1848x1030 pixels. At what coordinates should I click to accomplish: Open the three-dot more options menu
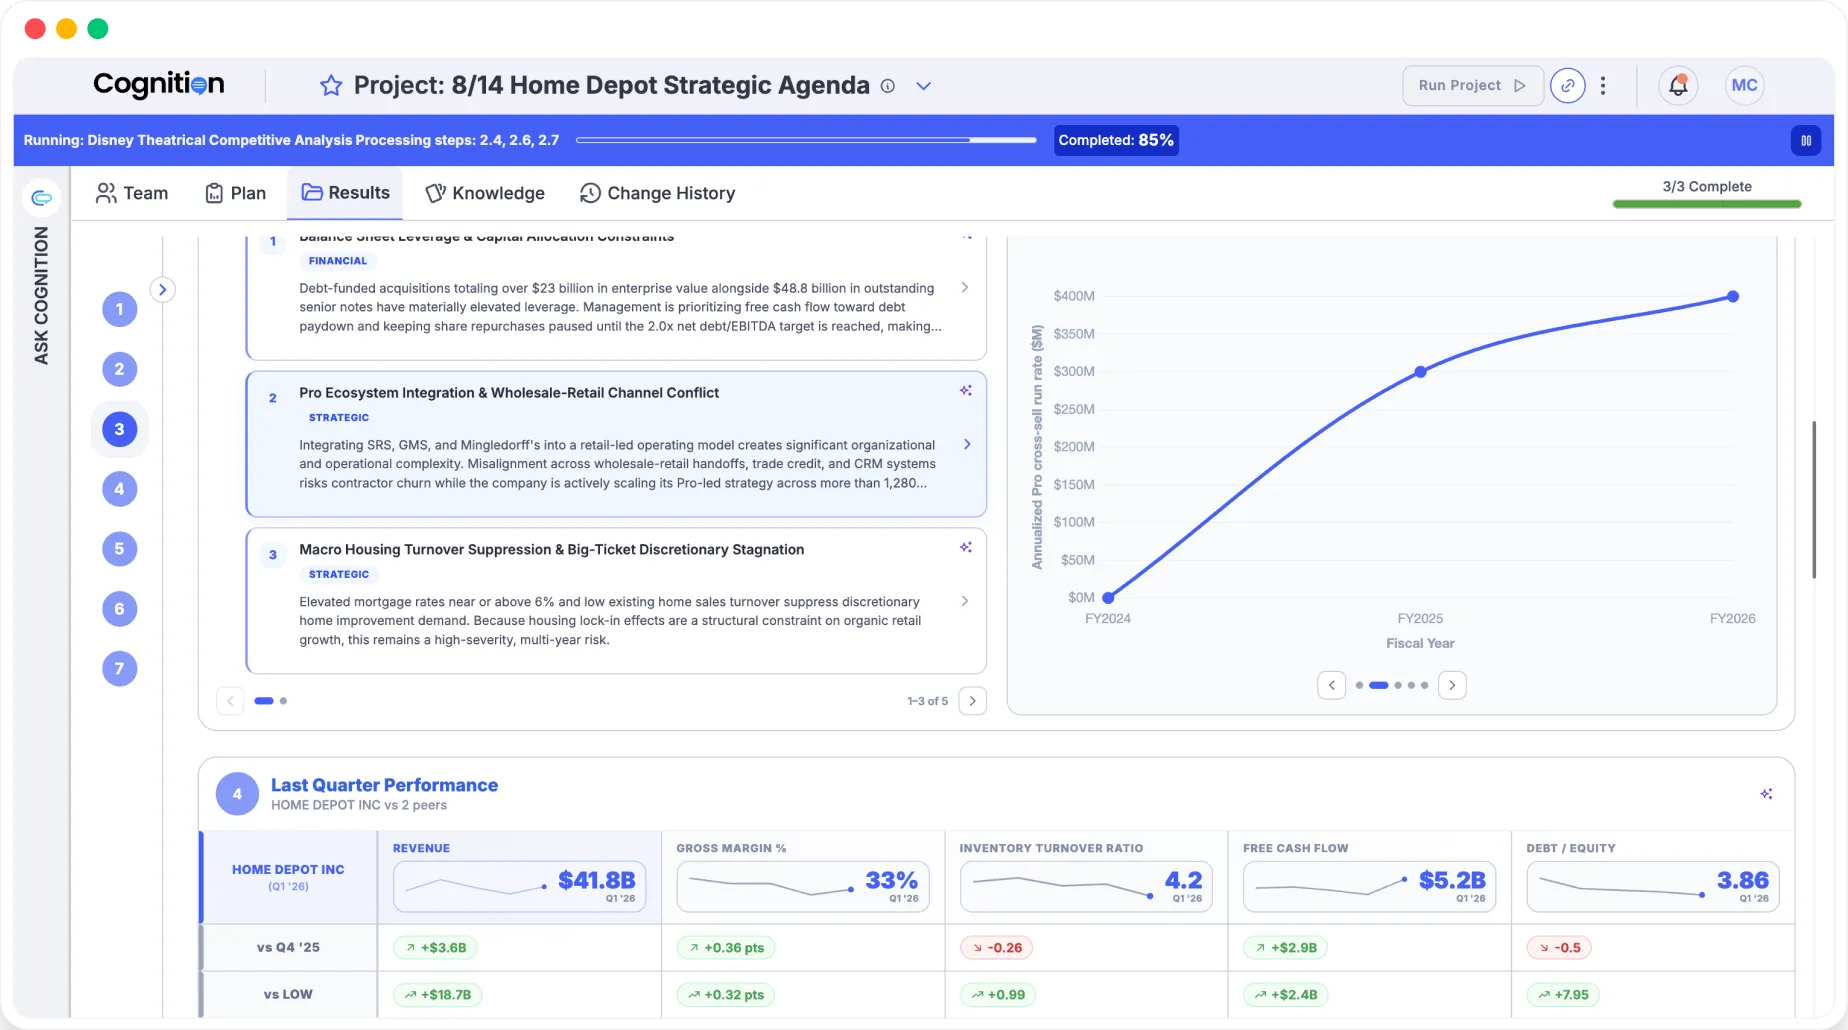pos(1603,86)
